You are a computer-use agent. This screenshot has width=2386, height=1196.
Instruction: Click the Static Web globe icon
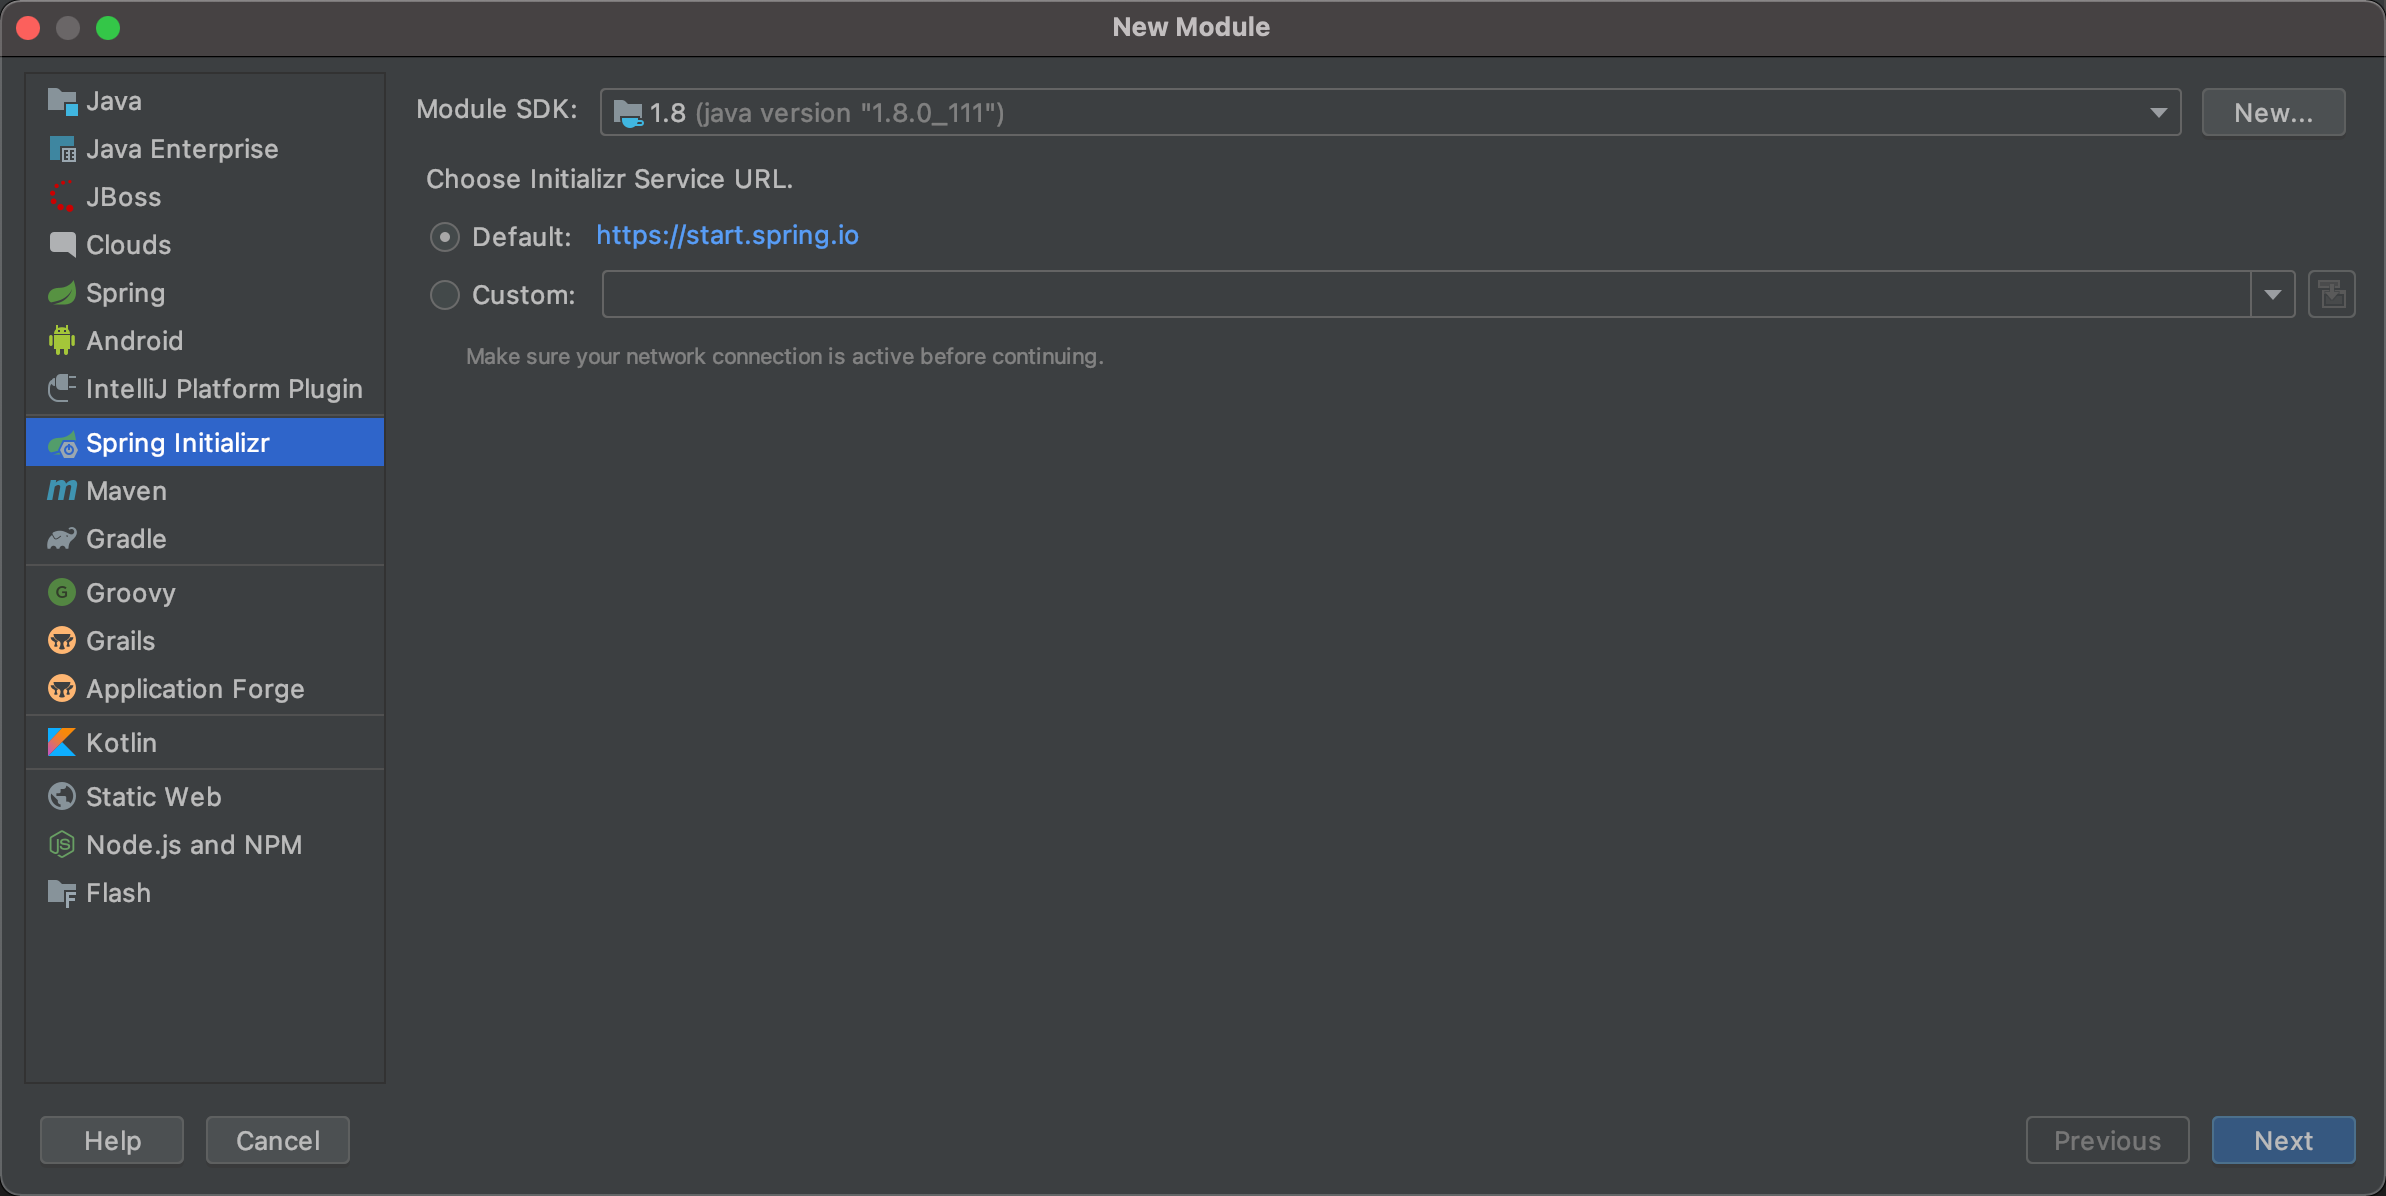tap(62, 797)
